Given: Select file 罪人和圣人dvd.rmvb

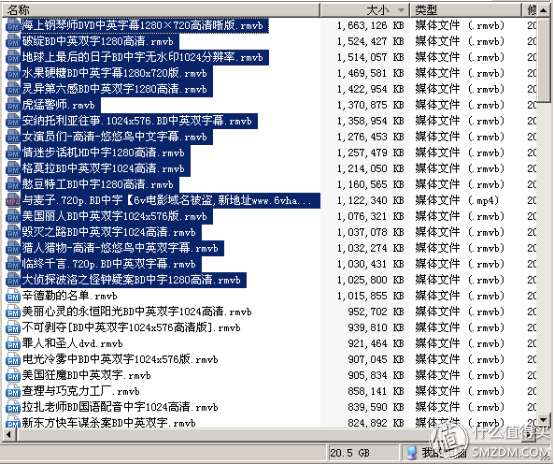Looking at the screenshot, I should (x=72, y=344).
